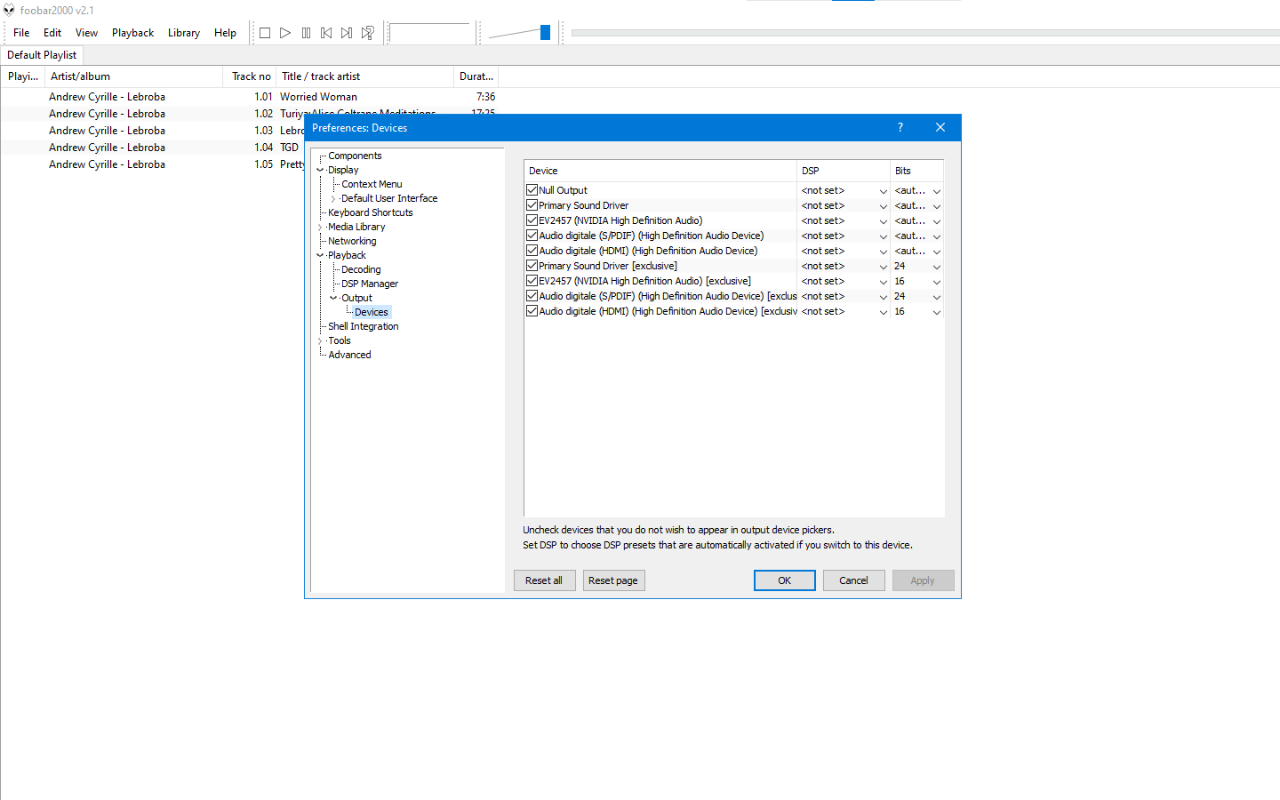Uncheck the Null Output device
This screenshot has height=800, width=1280.
[x=532, y=190]
